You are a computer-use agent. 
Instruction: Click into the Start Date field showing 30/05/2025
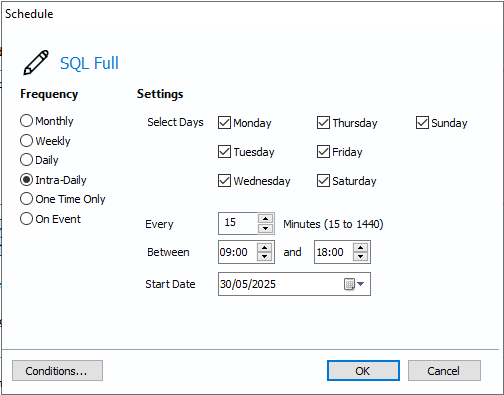pyautogui.click(x=280, y=284)
